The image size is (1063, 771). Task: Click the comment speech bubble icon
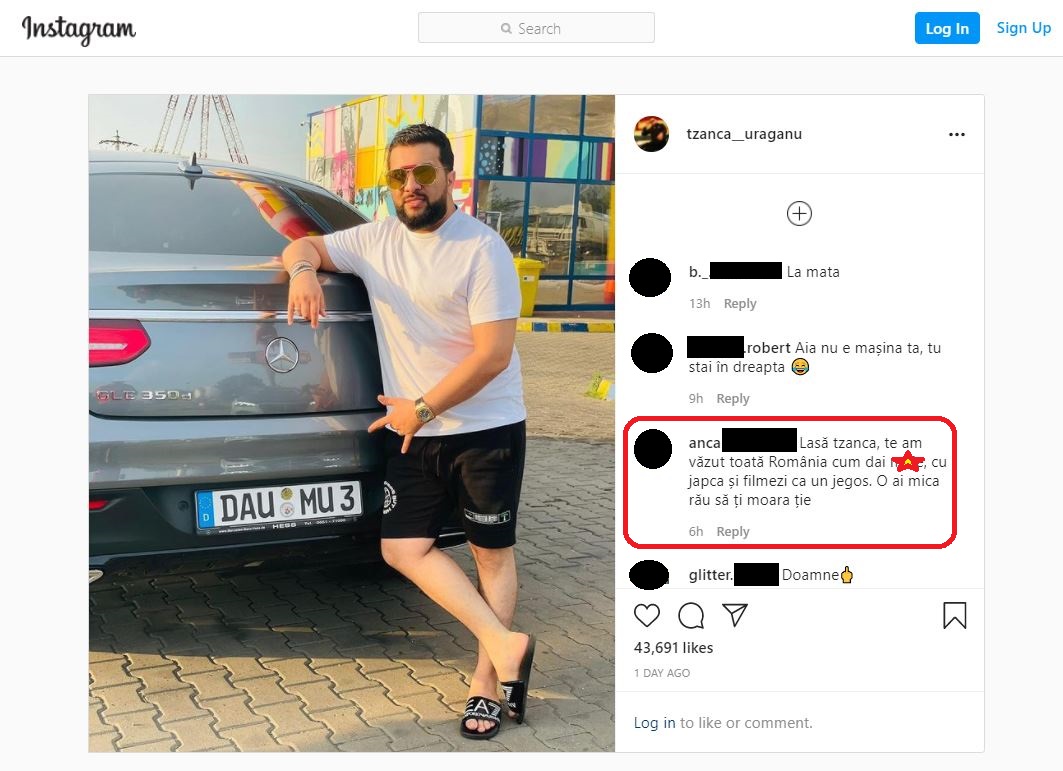[691, 616]
